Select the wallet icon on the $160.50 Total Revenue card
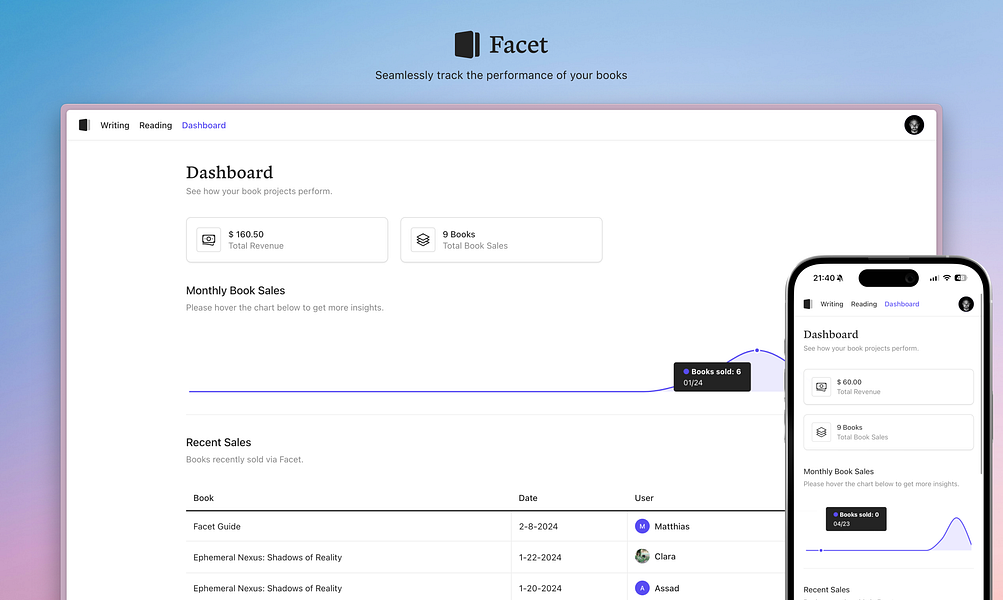This screenshot has height=600, width=1003. pyautogui.click(x=208, y=240)
